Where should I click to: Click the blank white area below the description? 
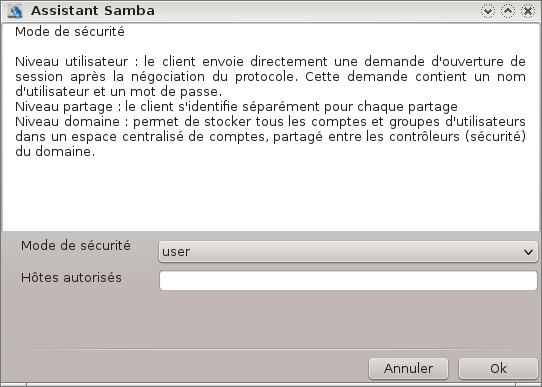pyautogui.click(x=270, y=194)
